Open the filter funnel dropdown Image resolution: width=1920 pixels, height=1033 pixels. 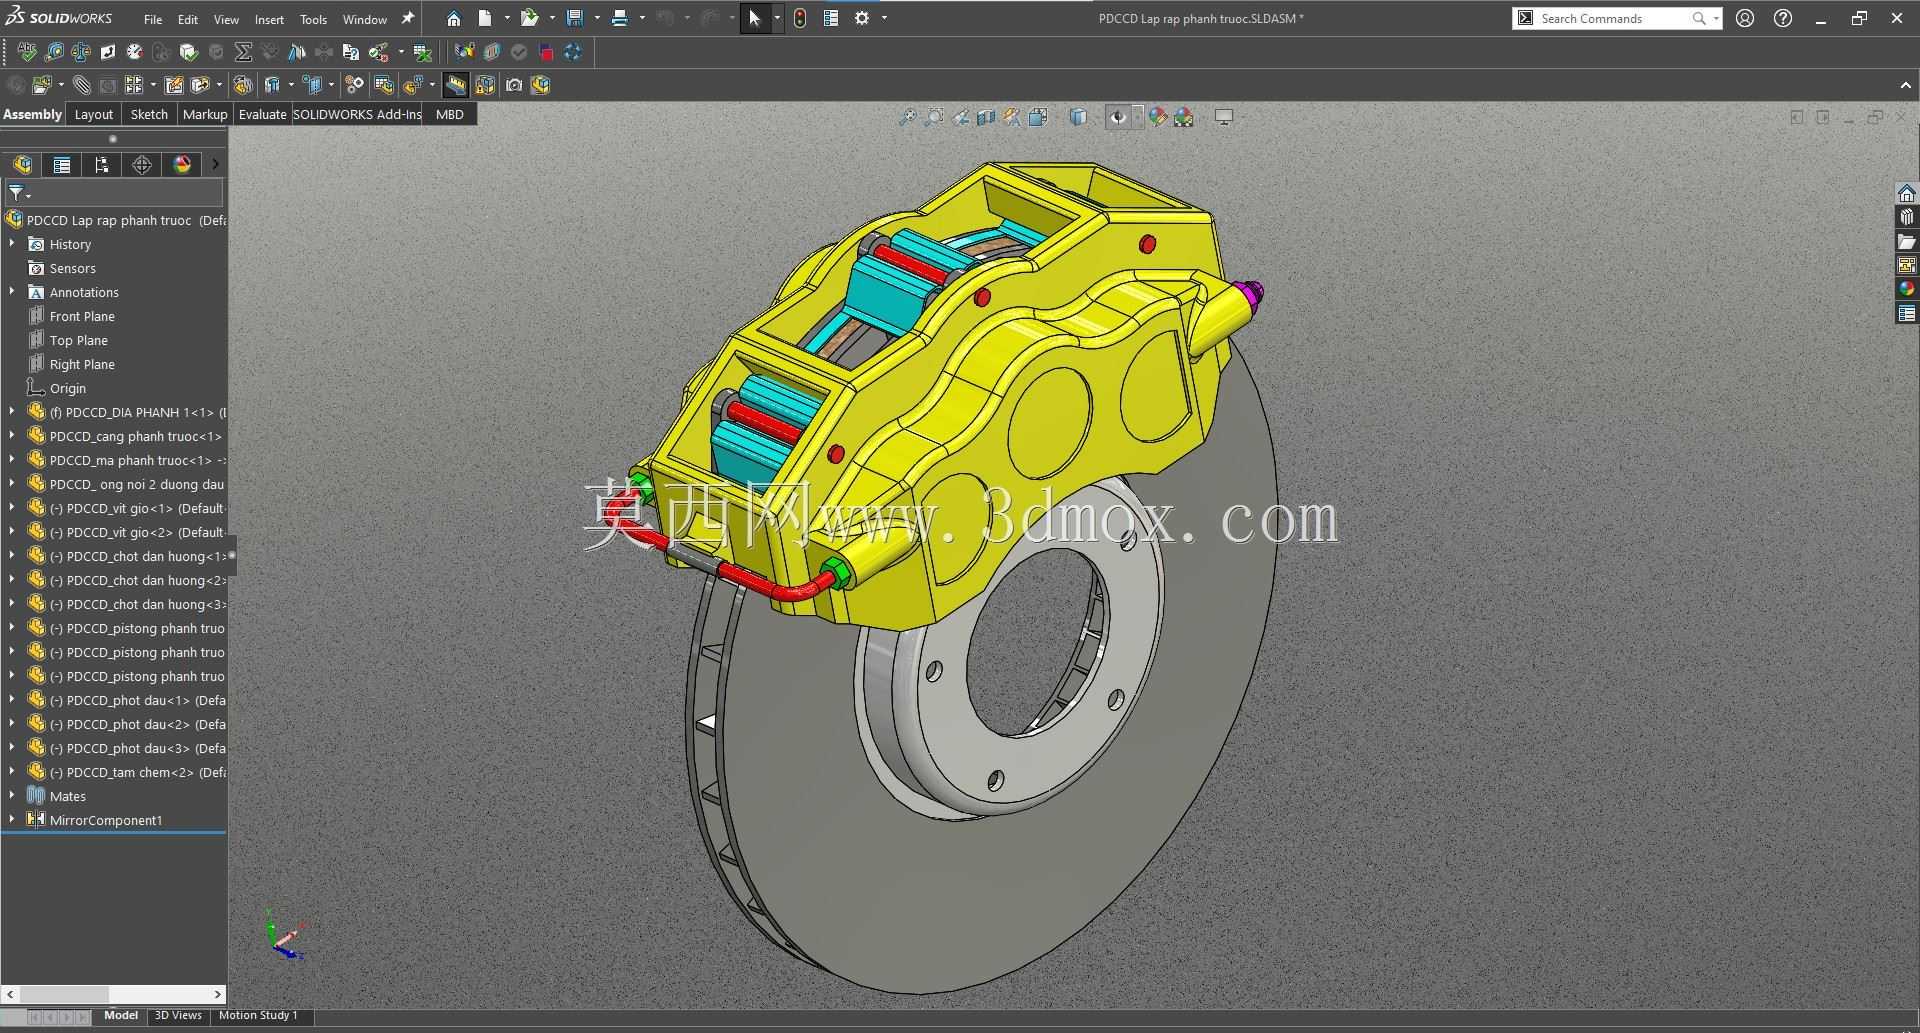(19, 193)
